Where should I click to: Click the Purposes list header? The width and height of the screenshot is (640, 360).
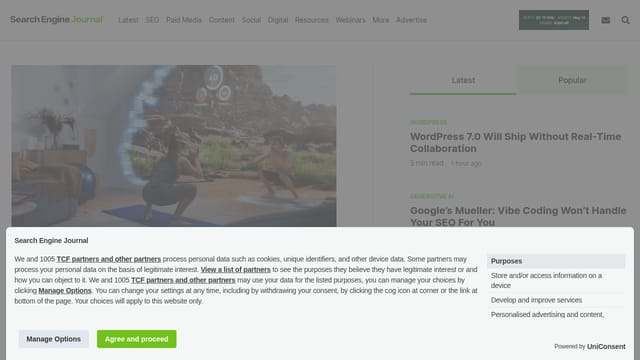pyautogui.click(x=556, y=261)
